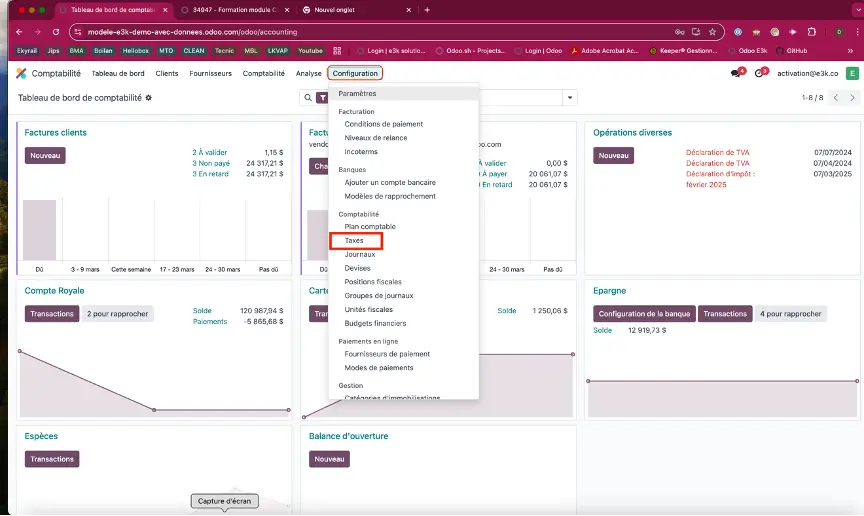Click the browser reload icon

coord(55,31)
